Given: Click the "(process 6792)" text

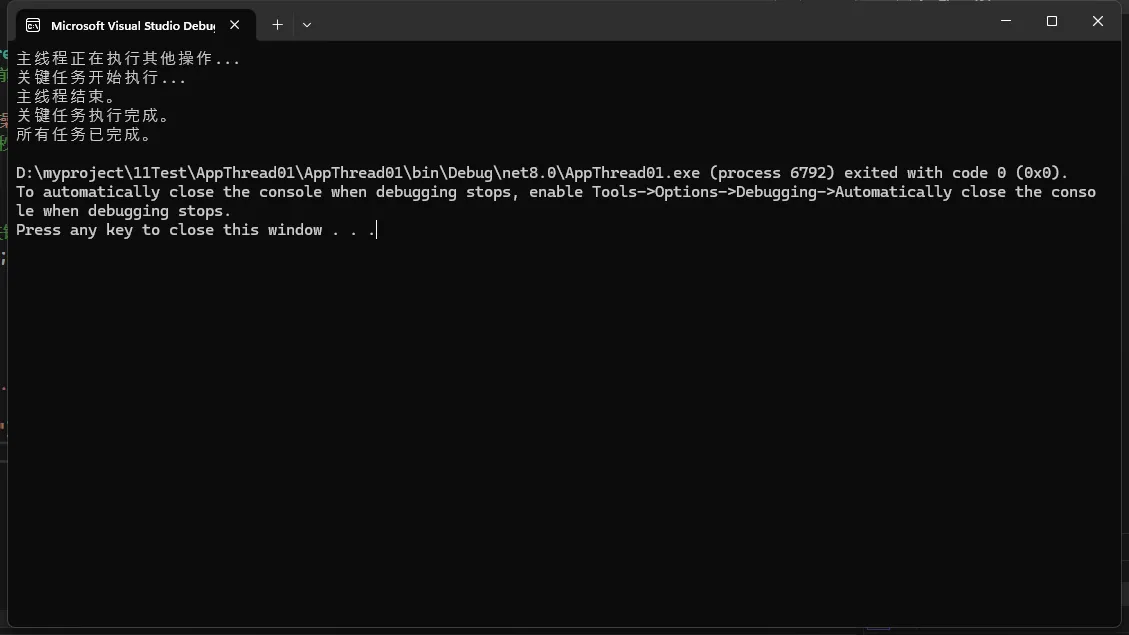Looking at the screenshot, I should click(x=771, y=173).
